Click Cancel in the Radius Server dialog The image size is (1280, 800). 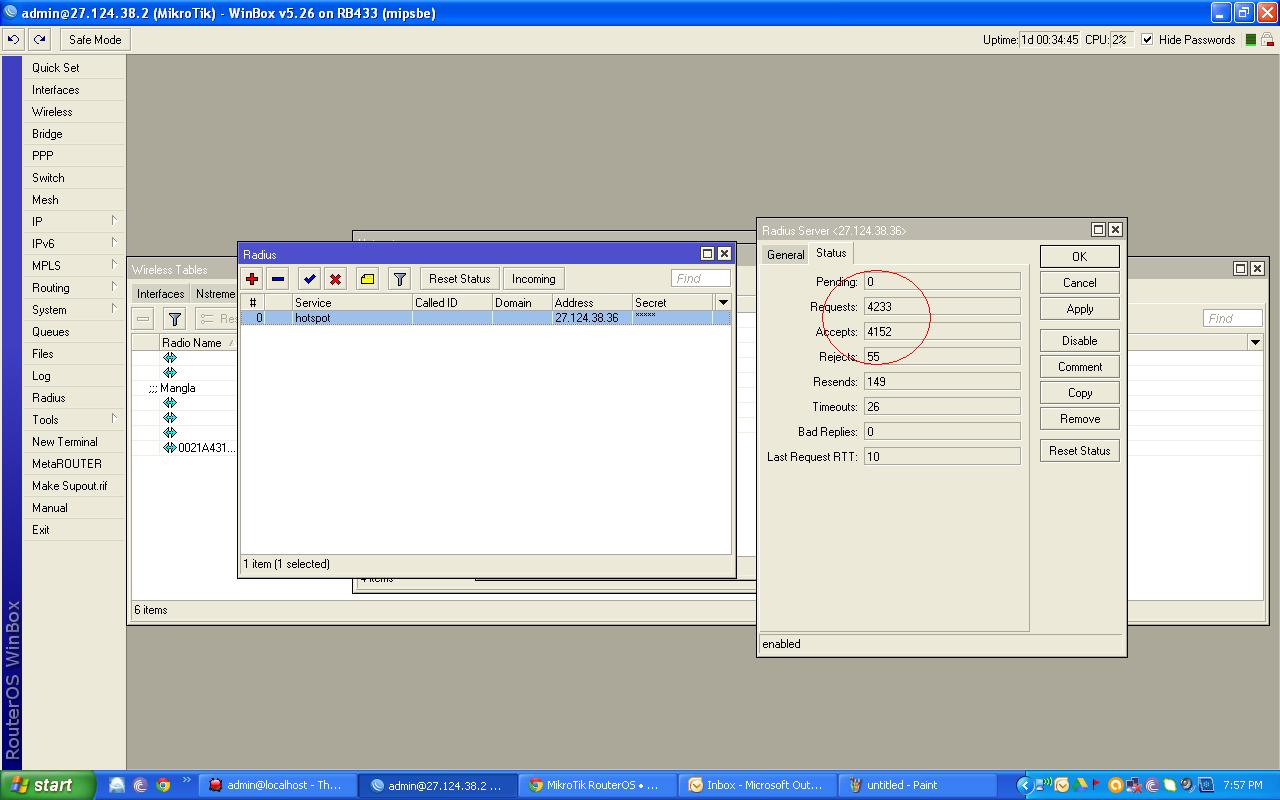[x=1079, y=283]
